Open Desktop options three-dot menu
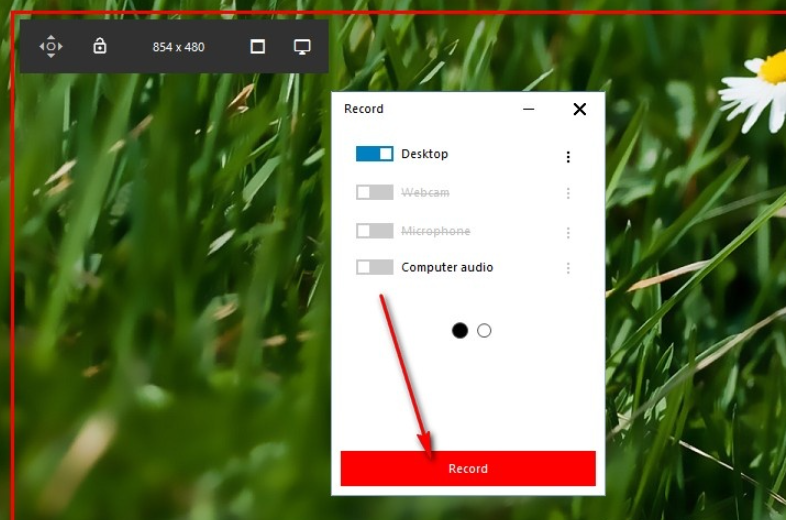Screen dimensions: 786x520 coord(568,157)
